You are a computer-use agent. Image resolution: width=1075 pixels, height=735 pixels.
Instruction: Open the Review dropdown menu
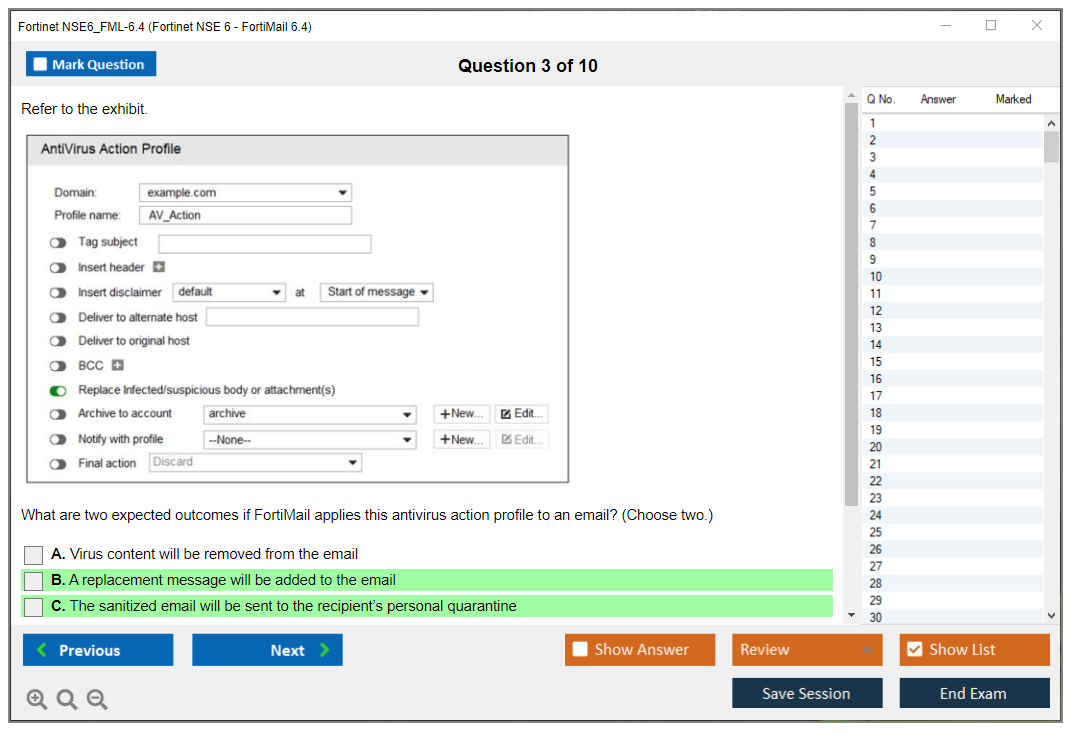(806, 650)
